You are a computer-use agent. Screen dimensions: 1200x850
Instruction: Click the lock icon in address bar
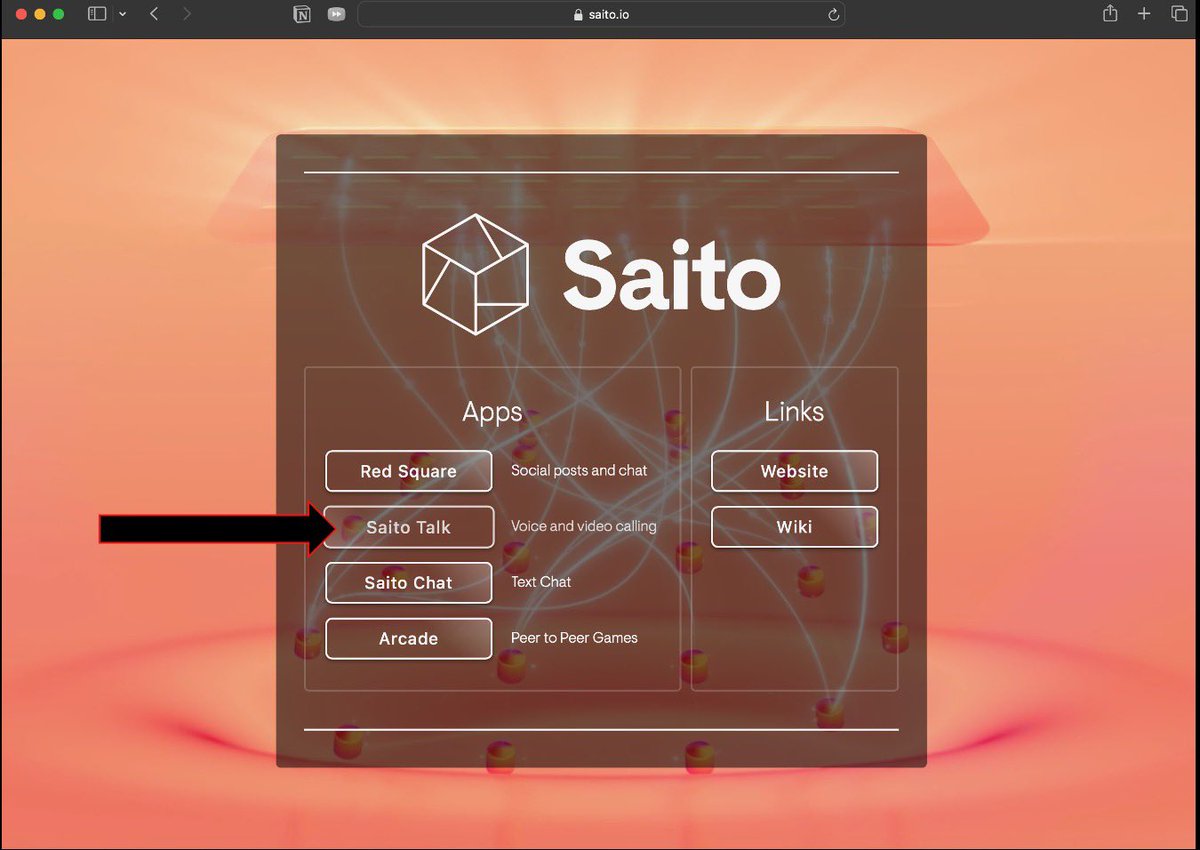[578, 15]
